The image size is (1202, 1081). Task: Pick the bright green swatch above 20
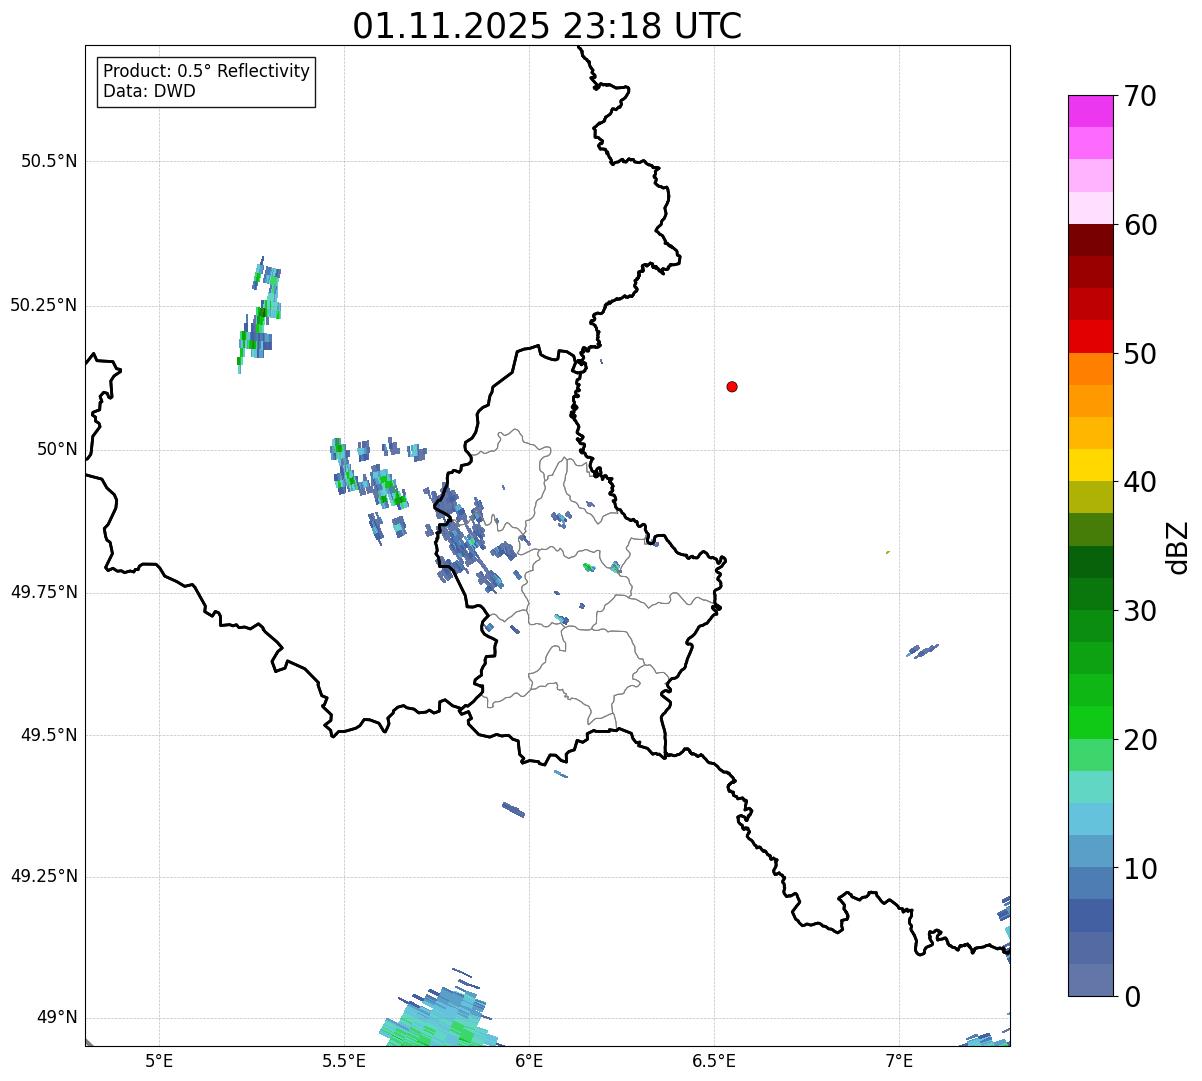(1090, 722)
